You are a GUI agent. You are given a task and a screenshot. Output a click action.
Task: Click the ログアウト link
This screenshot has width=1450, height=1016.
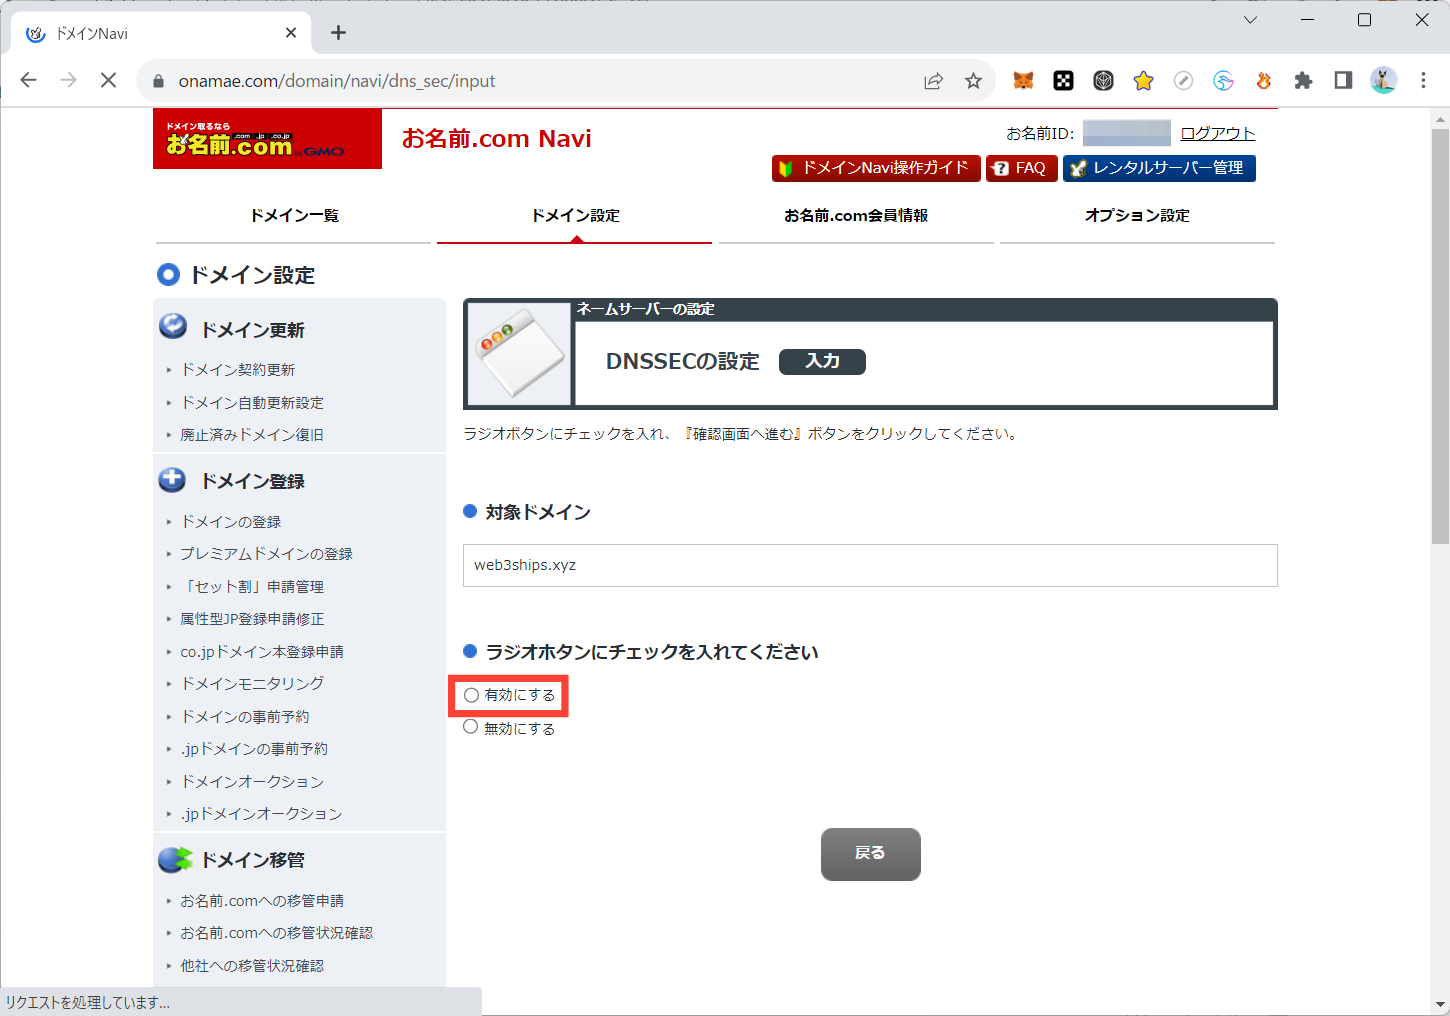tap(1217, 133)
